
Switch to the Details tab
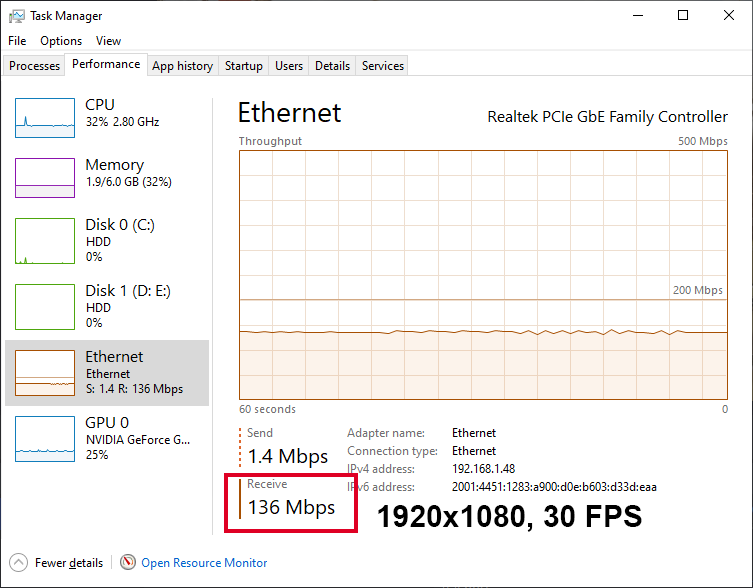[x=332, y=65]
